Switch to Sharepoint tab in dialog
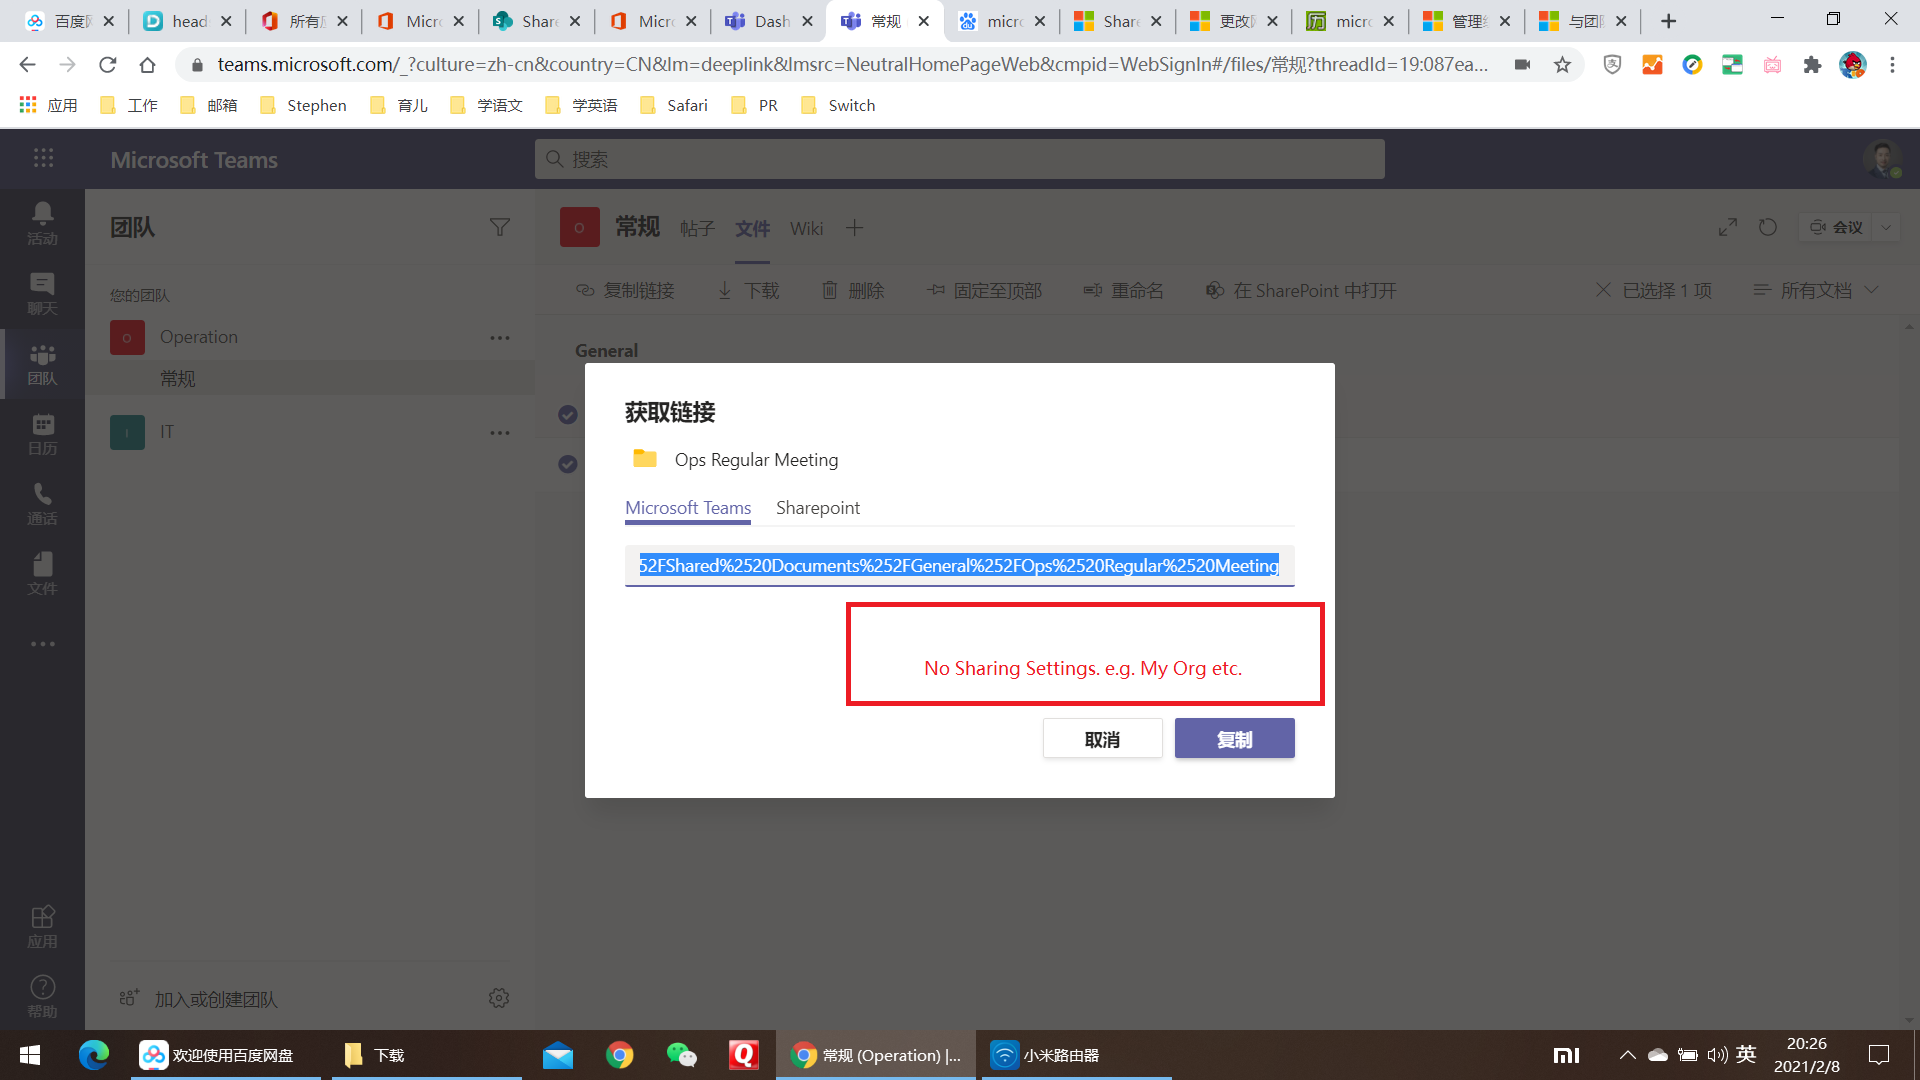Image resolution: width=1920 pixels, height=1080 pixels. (817, 508)
